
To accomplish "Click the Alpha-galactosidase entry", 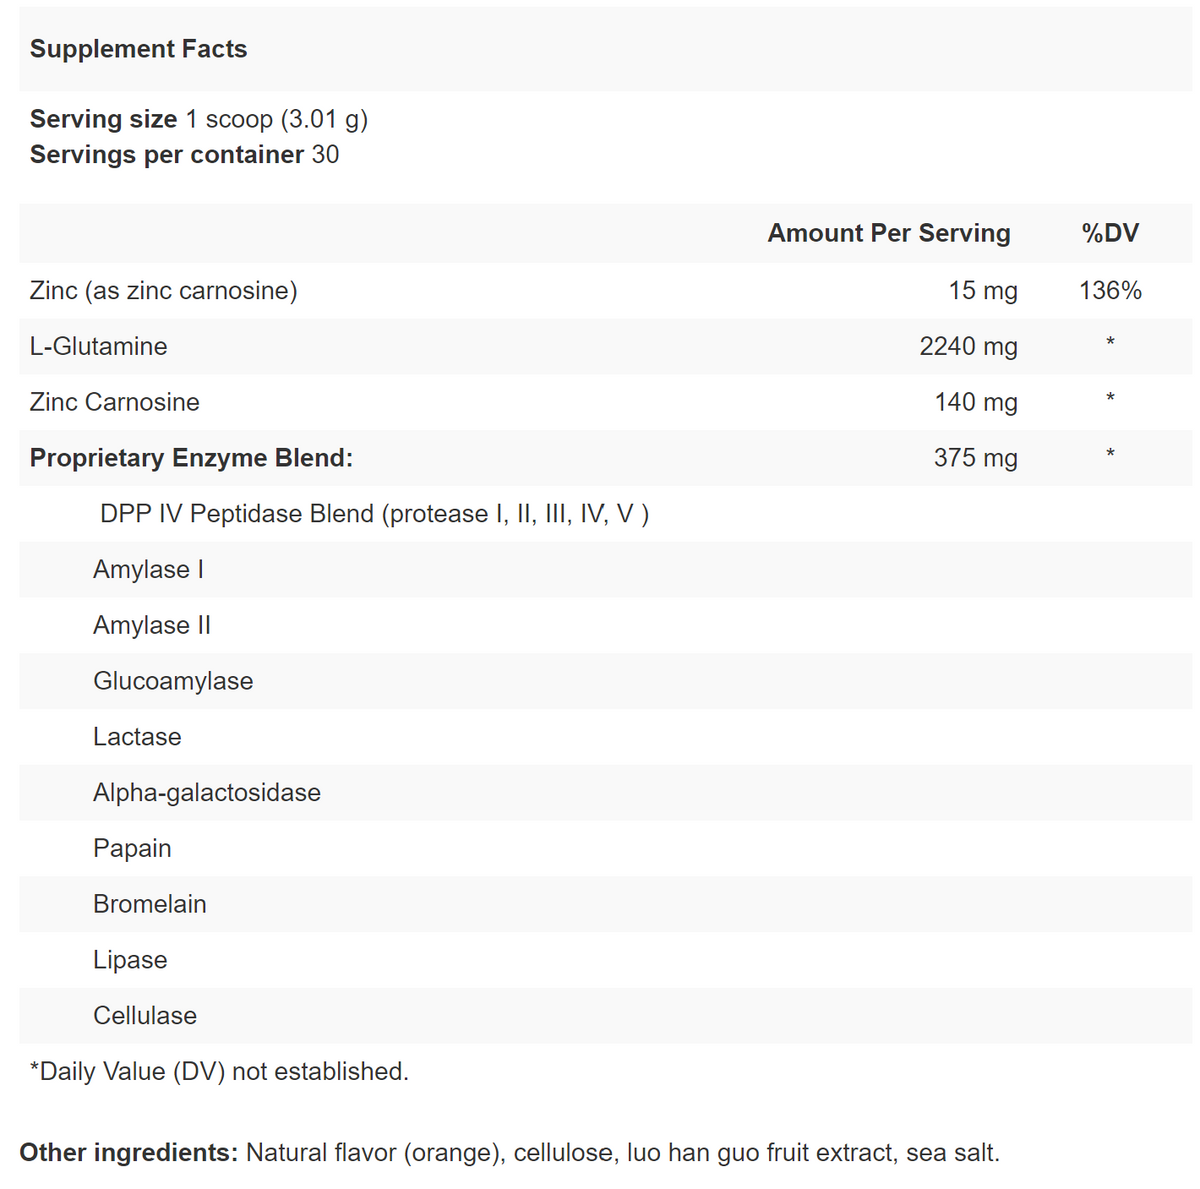I will (207, 793).
